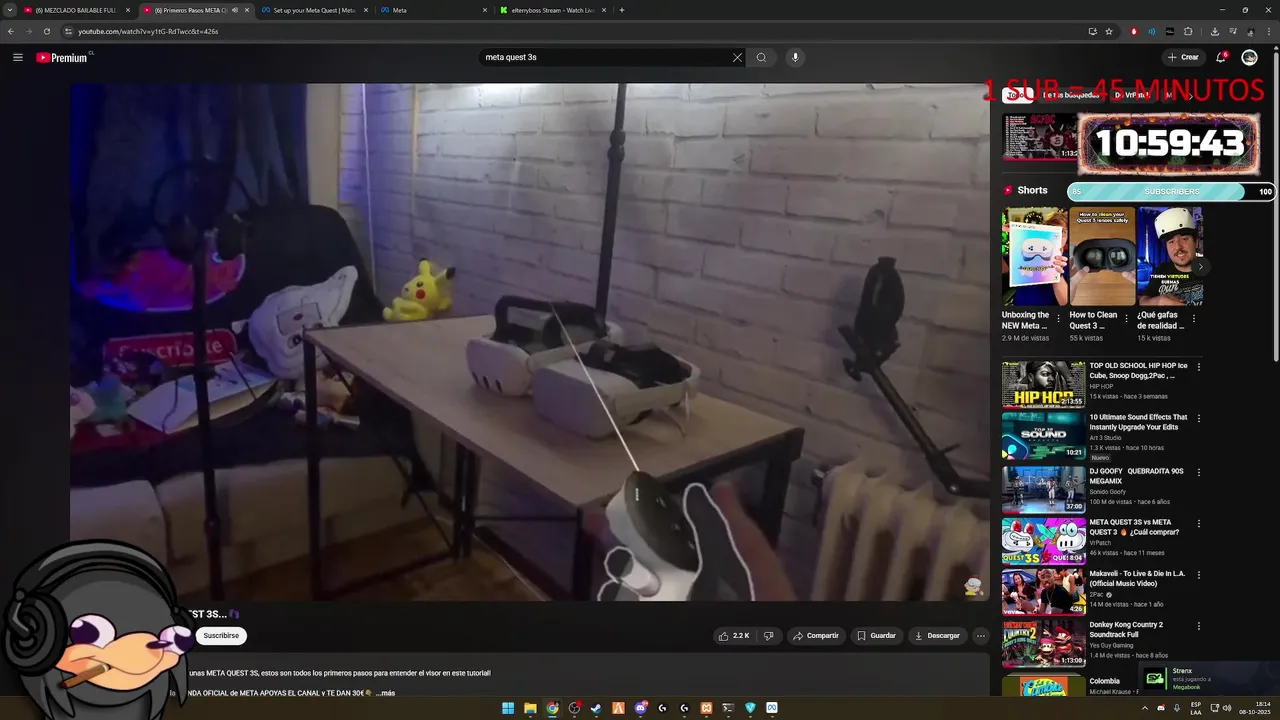
Task: Switch to Set up your Meta Quest tab
Action: tap(314, 10)
